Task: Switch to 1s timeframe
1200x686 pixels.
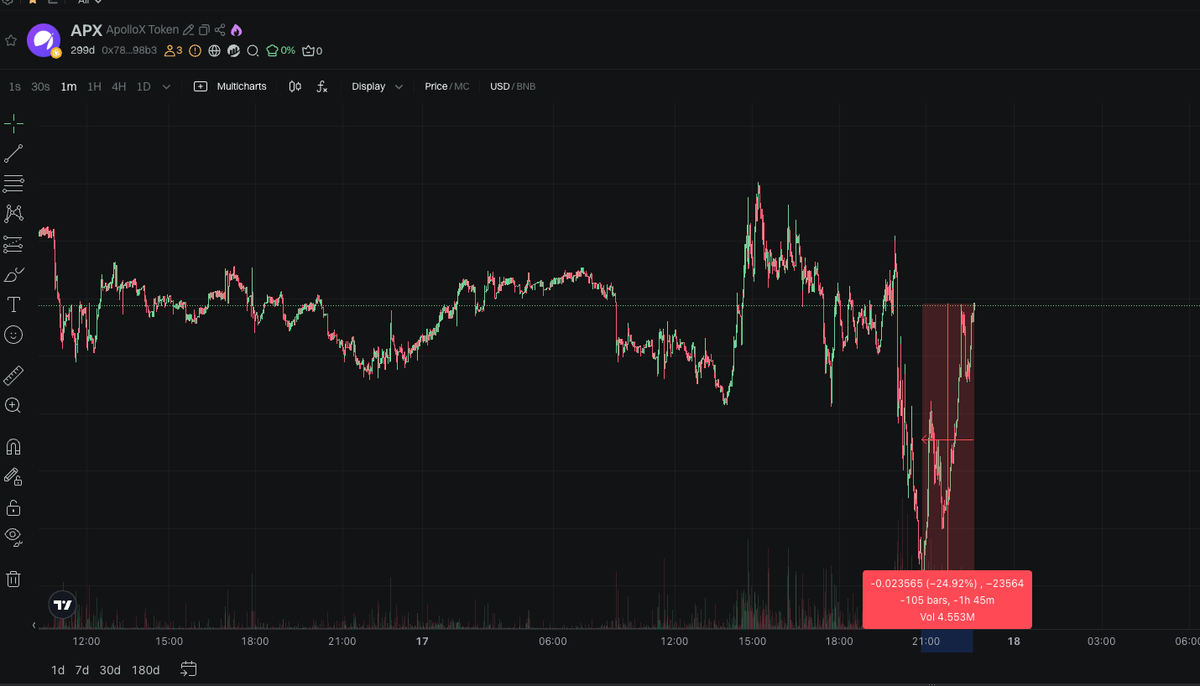Action: pyautogui.click(x=15, y=87)
